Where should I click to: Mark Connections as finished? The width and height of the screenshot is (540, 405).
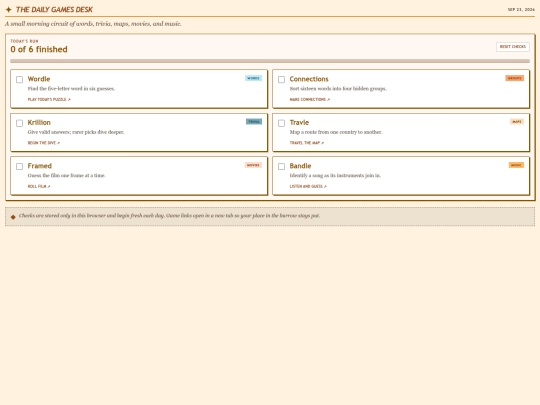[x=281, y=80]
